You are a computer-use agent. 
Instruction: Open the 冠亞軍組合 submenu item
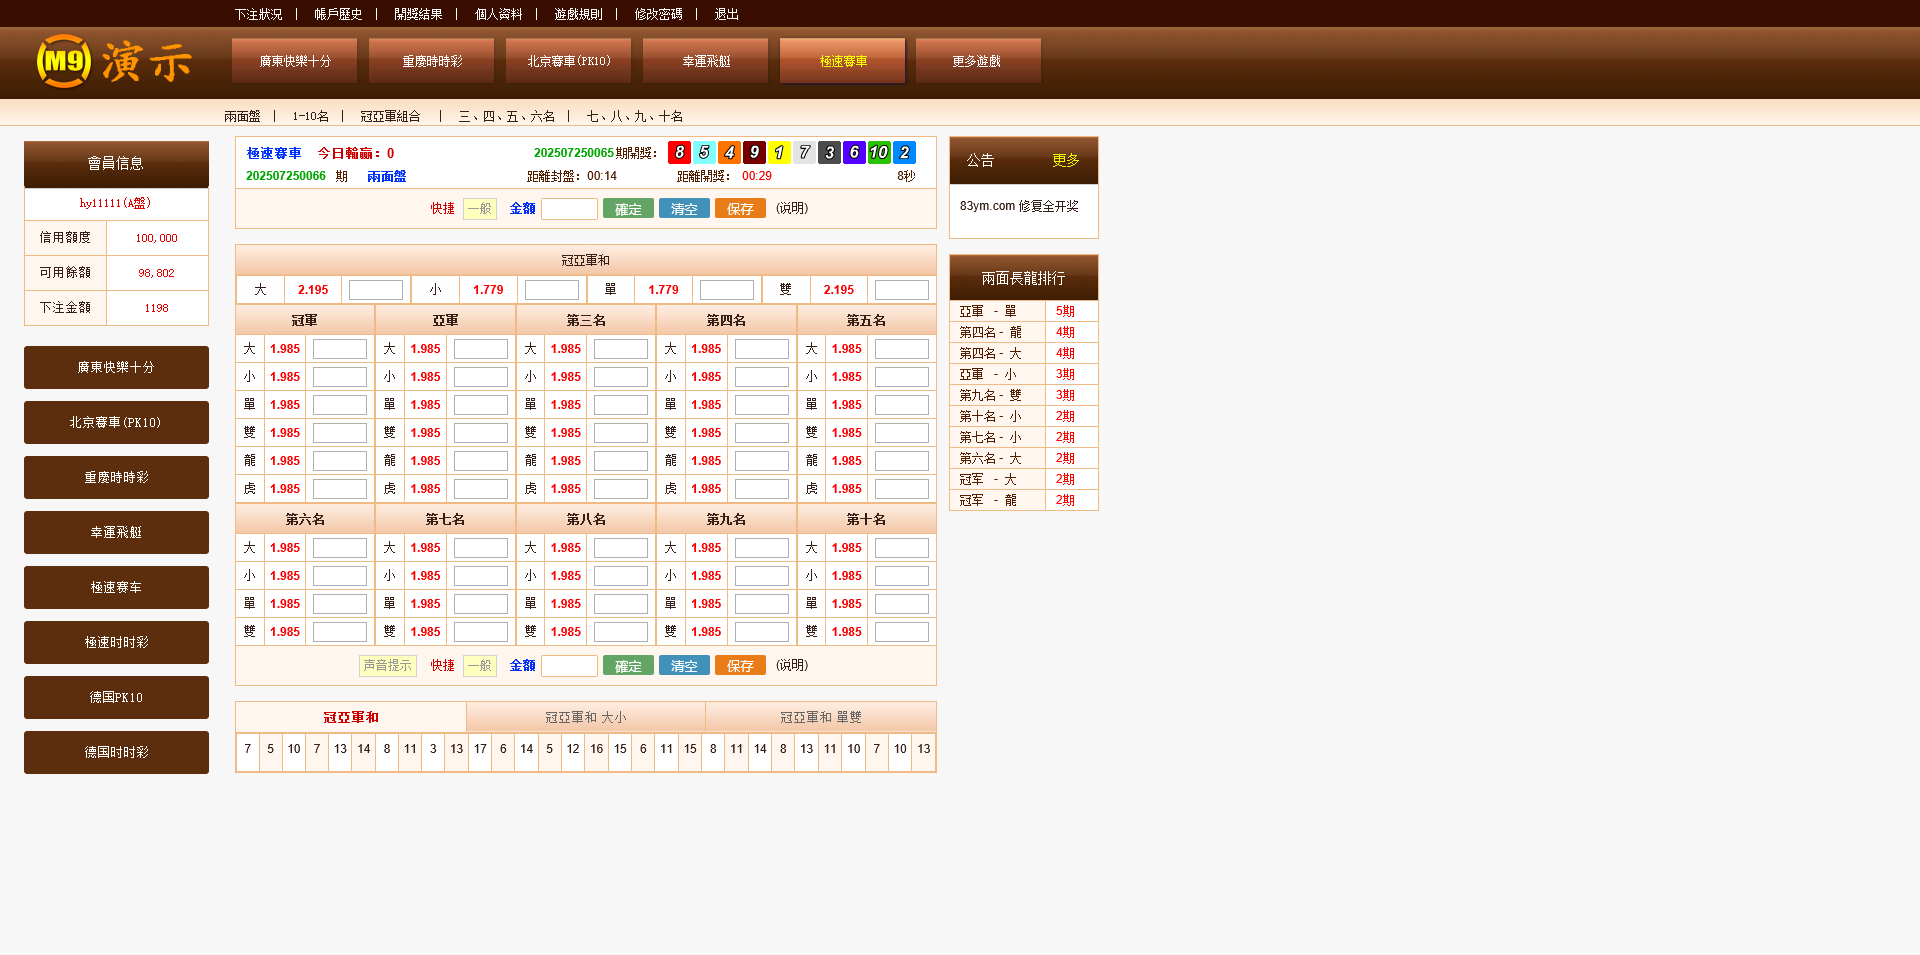pyautogui.click(x=390, y=117)
